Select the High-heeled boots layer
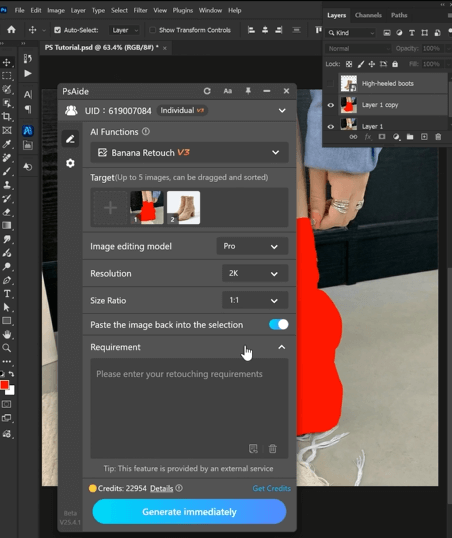 tap(393, 83)
